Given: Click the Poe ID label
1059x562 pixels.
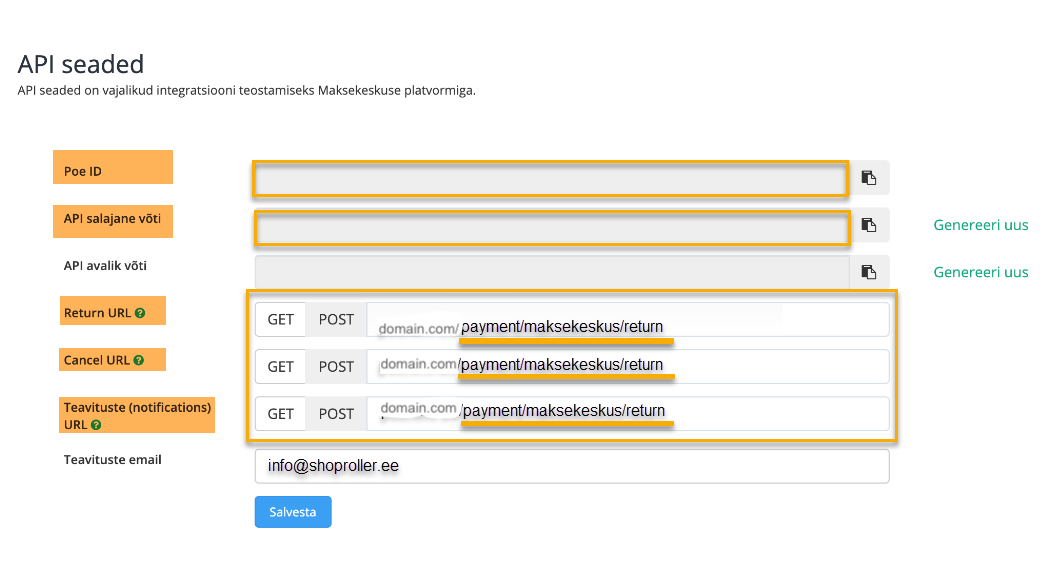Looking at the screenshot, I should pos(82,172).
